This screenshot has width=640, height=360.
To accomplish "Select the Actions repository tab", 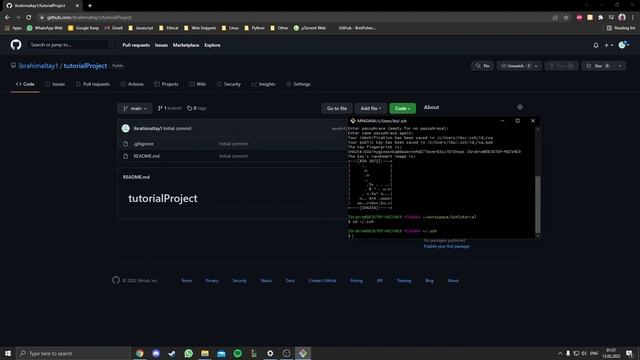I will pyautogui.click(x=132, y=84).
